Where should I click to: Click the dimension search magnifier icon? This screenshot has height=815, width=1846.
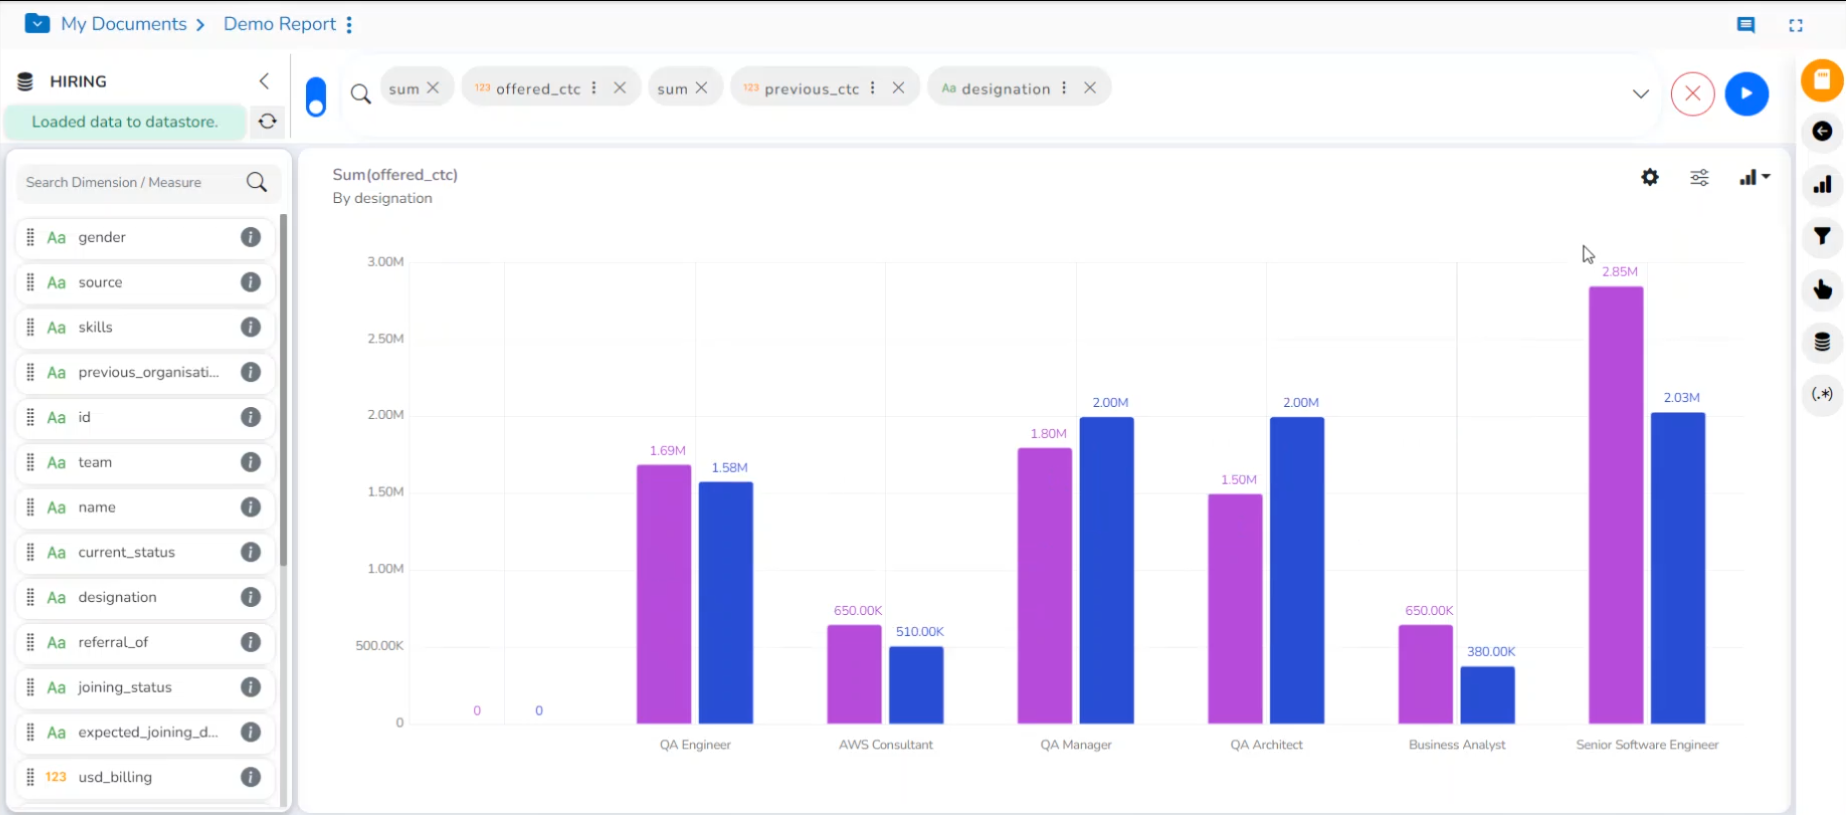(x=257, y=182)
